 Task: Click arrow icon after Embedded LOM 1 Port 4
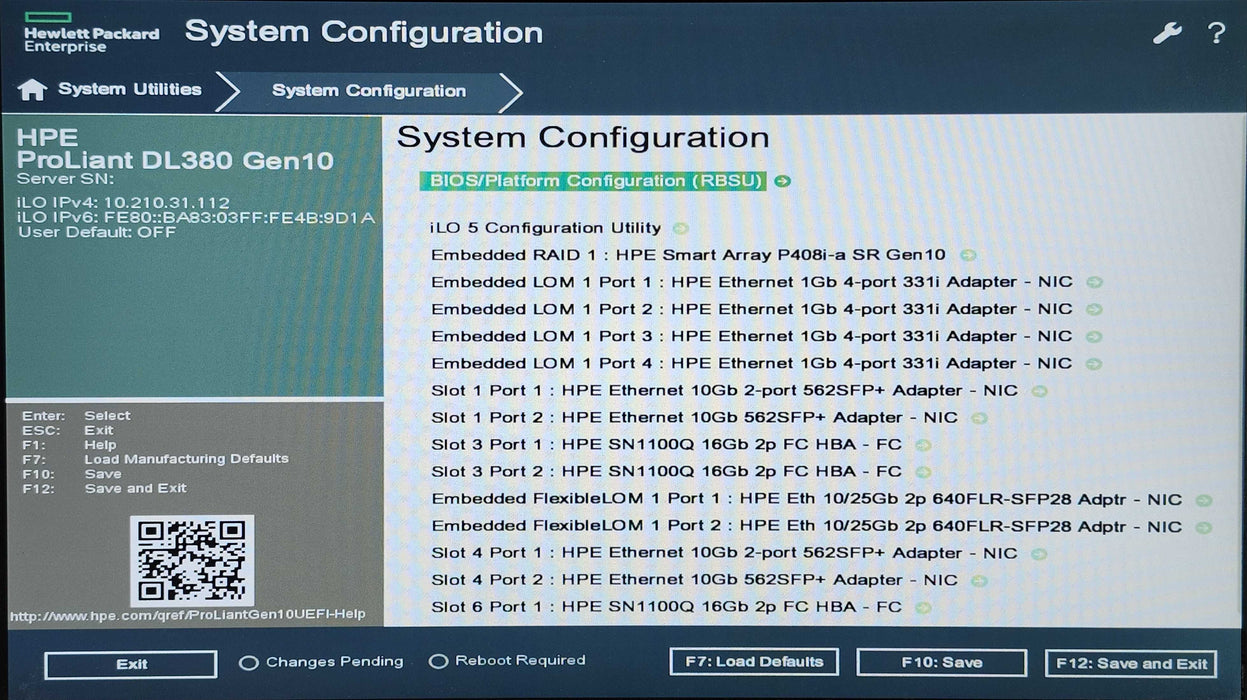[x=1094, y=363]
